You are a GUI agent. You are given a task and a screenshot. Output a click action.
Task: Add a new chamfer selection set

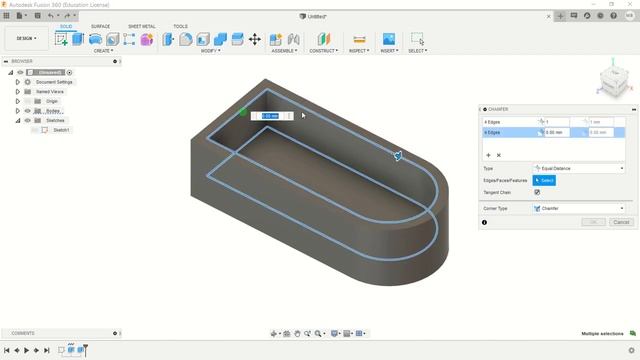click(x=488, y=155)
